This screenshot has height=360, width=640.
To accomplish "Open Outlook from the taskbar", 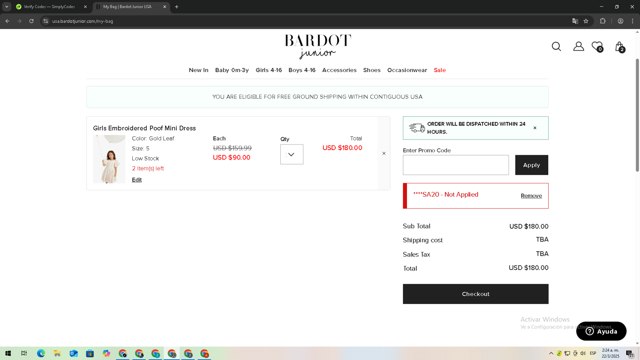I will click(x=73, y=353).
